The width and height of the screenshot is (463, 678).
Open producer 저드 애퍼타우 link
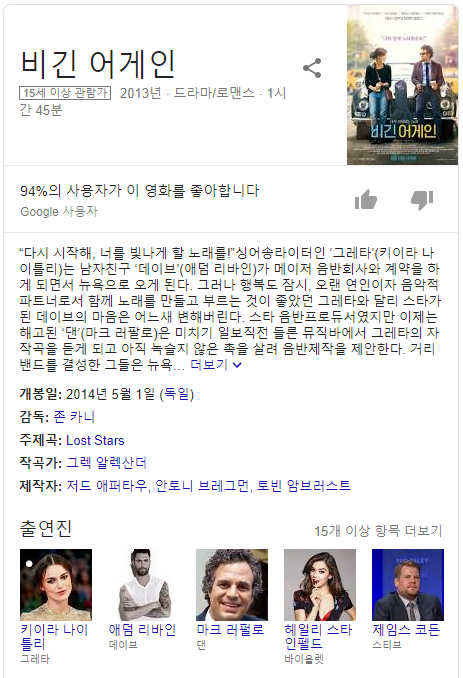107,486
